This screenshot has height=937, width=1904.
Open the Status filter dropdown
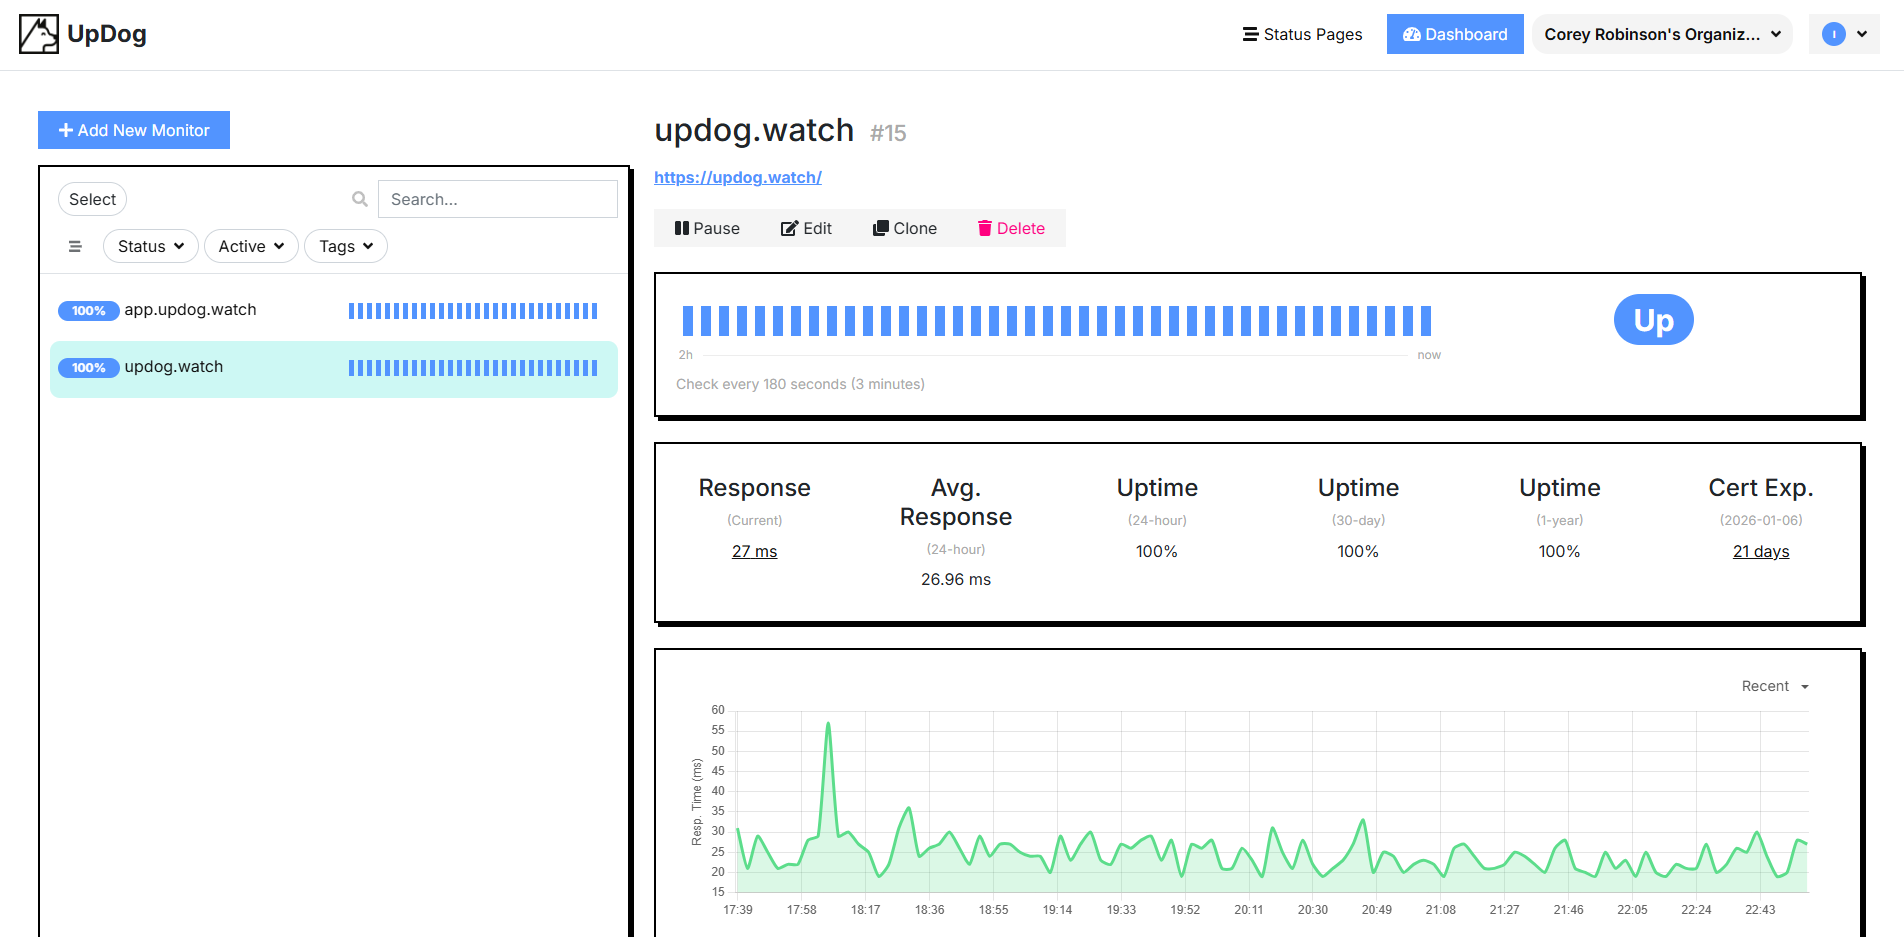pos(150,246)
